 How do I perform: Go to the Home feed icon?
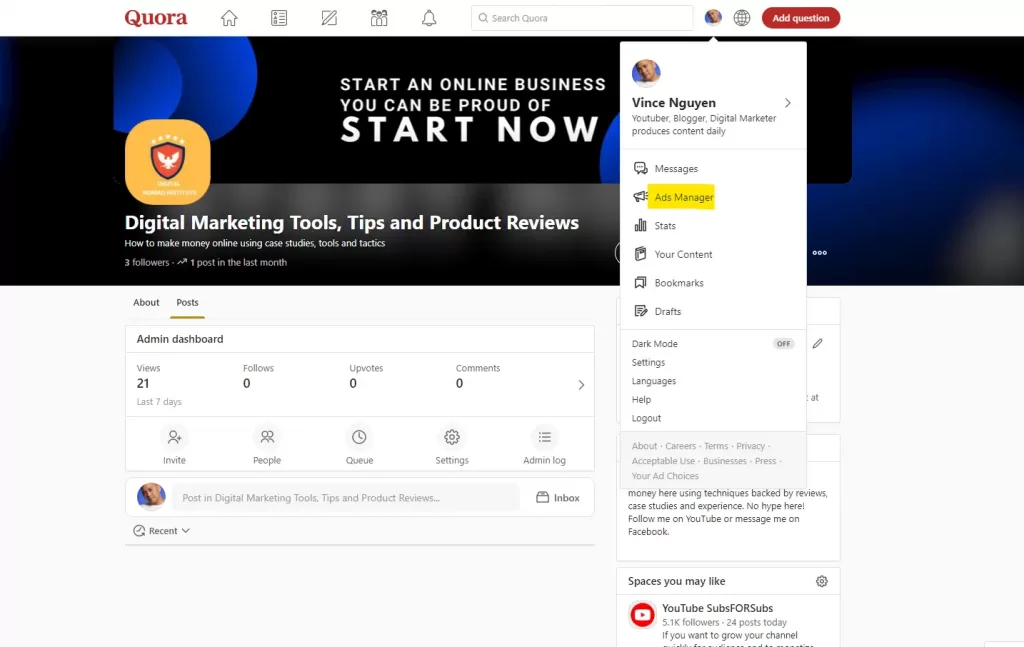229,18
